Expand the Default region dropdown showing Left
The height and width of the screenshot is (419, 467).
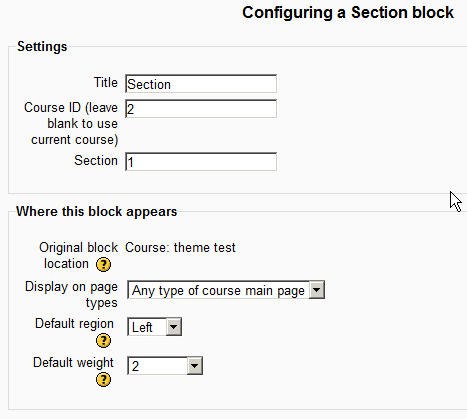[154, 326]
